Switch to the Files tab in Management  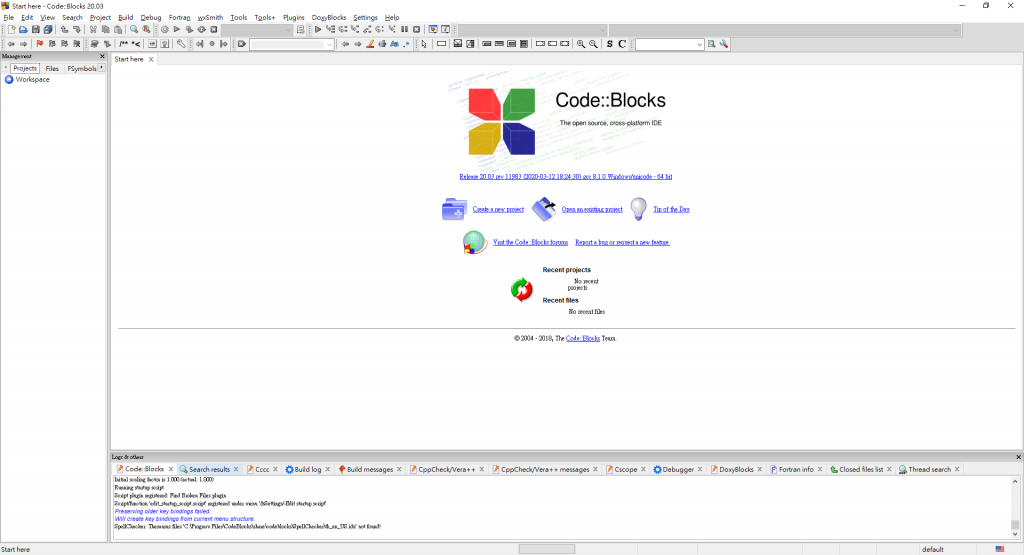point(52,68)
